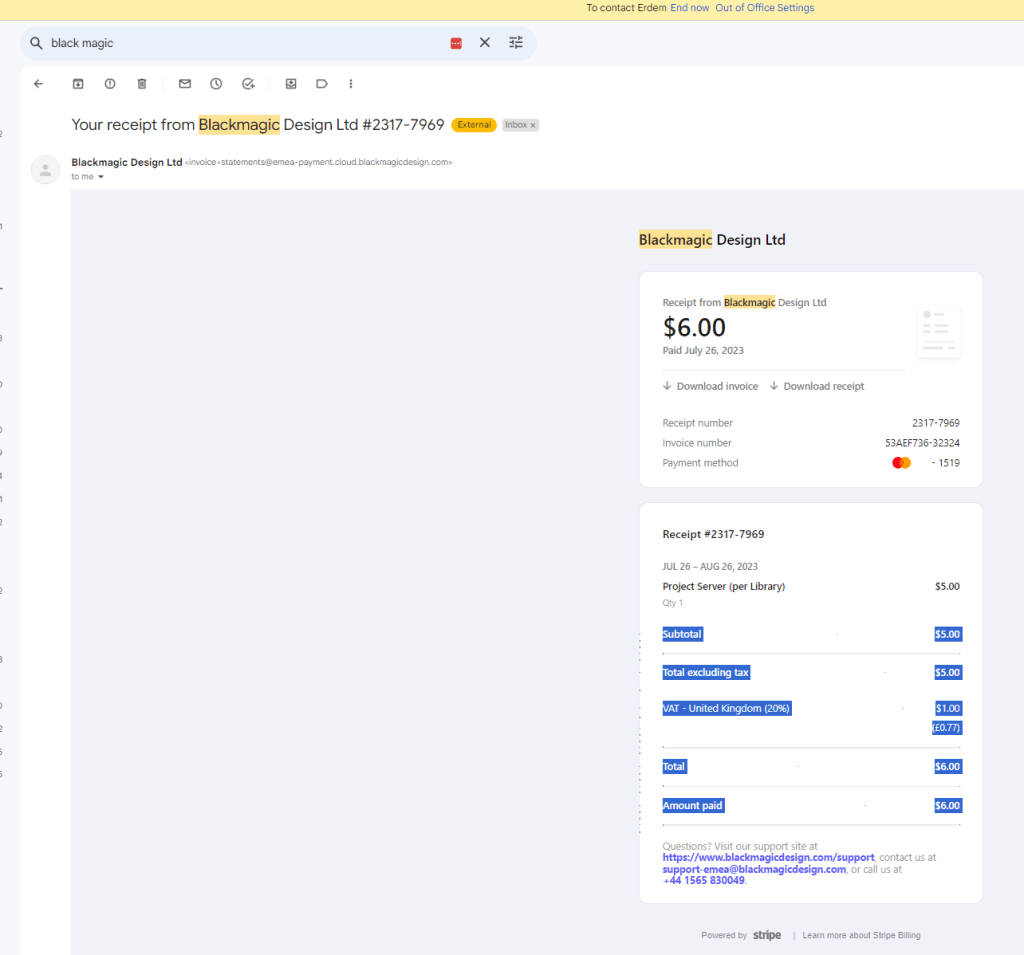Archive this receipt email
Screen dimensions: 1024x955
78,84
